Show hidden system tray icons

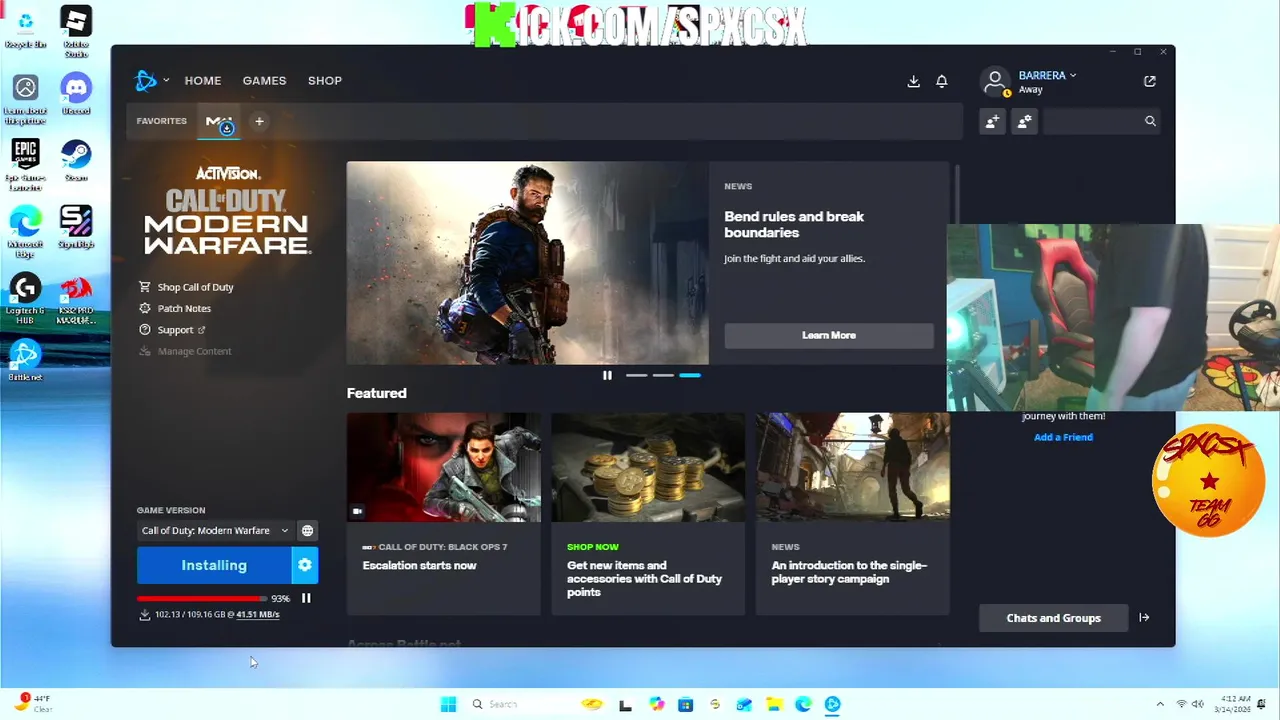1160,704
